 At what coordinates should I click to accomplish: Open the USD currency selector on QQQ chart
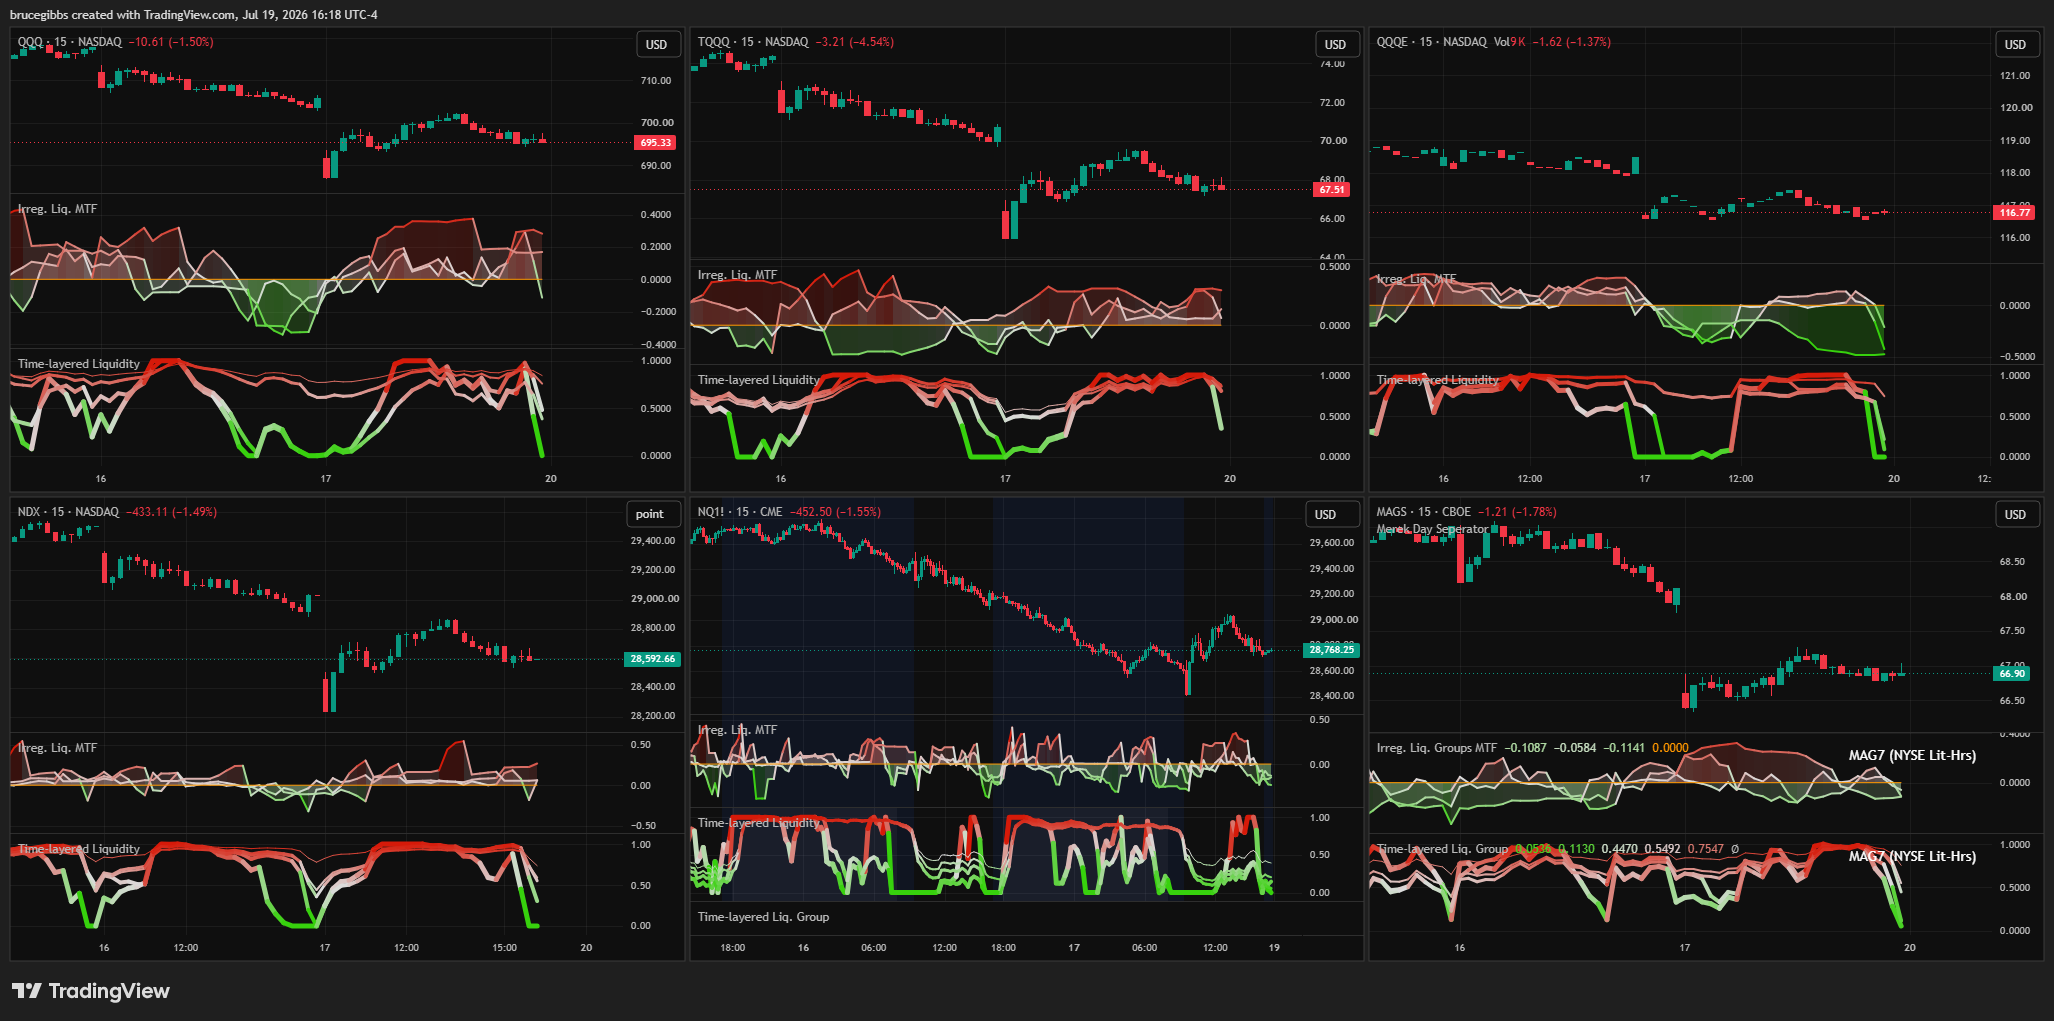(x=656, y=44)
